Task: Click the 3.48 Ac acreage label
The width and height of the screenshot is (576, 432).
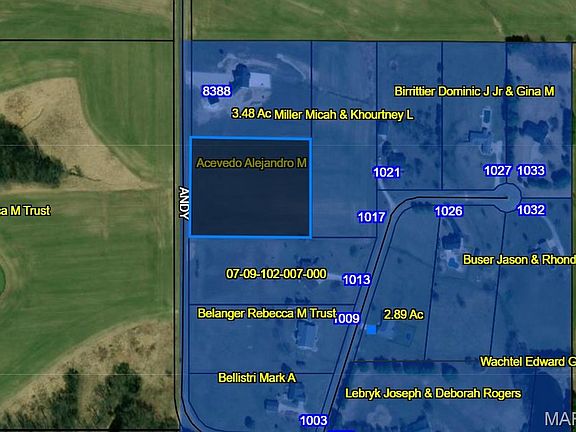Action: [x=252, y=113]
